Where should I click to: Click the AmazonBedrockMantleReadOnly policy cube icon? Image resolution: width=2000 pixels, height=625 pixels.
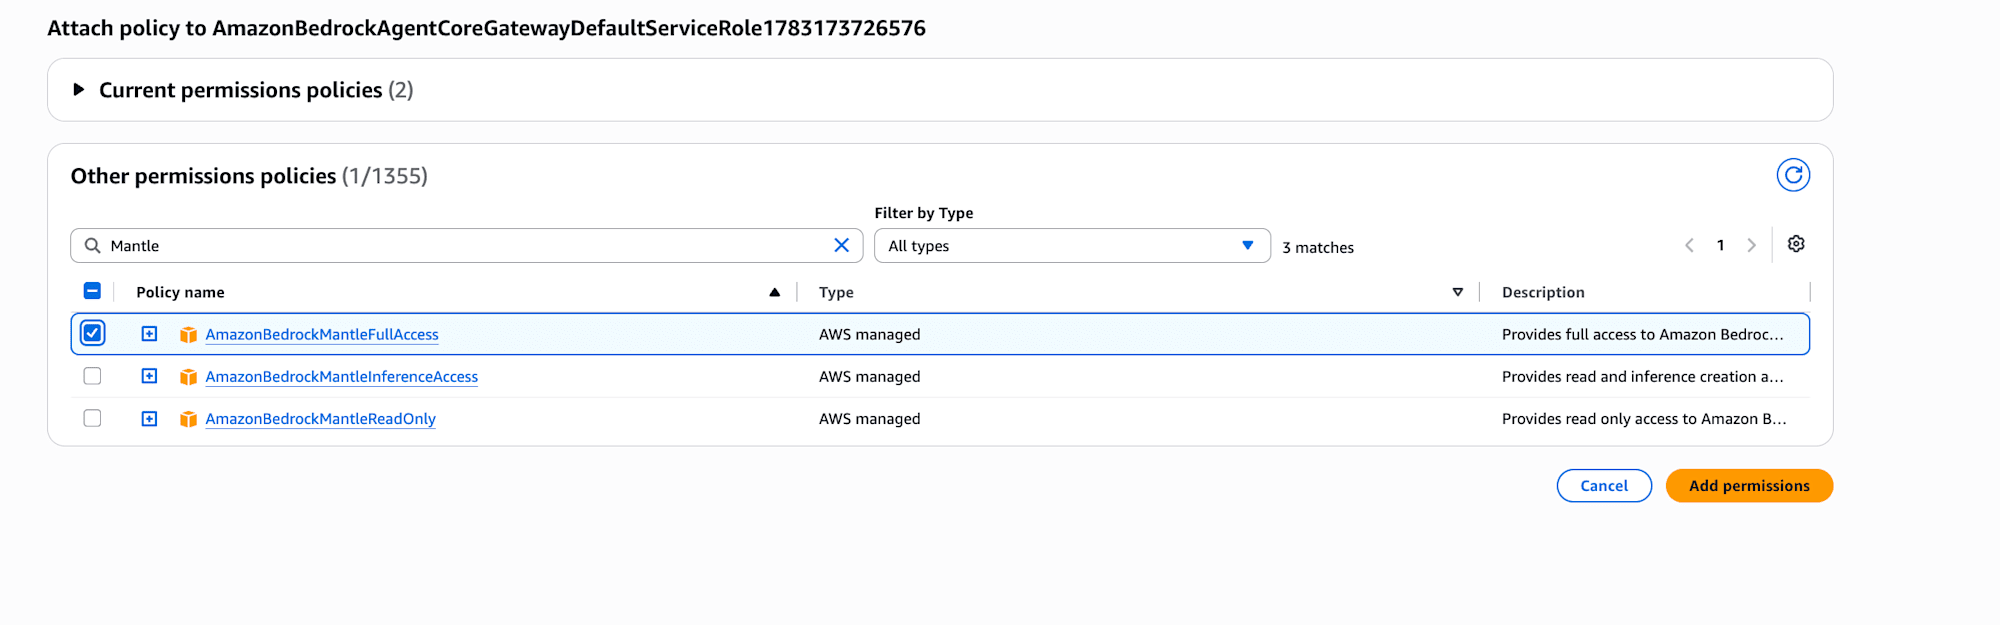pyautogui.click(x=188, y=419)
